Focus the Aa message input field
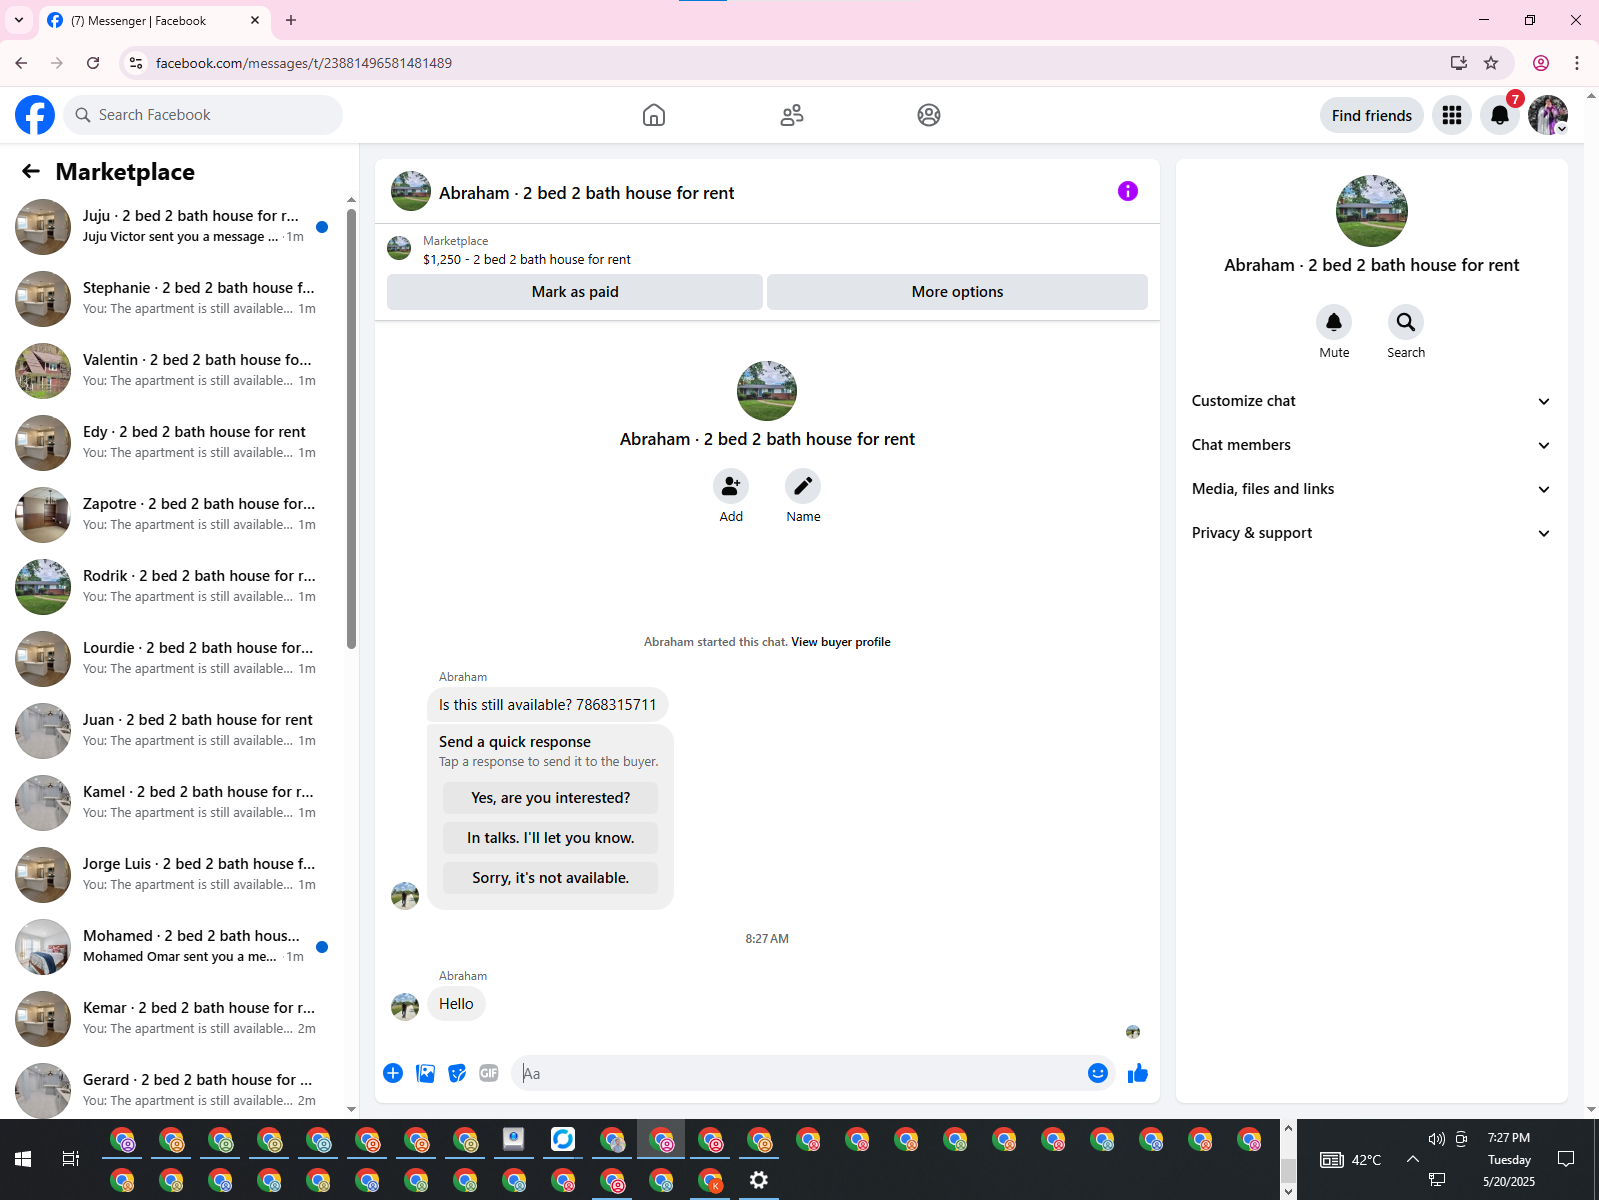The image size is (1599, 1200). [798, 1073]
